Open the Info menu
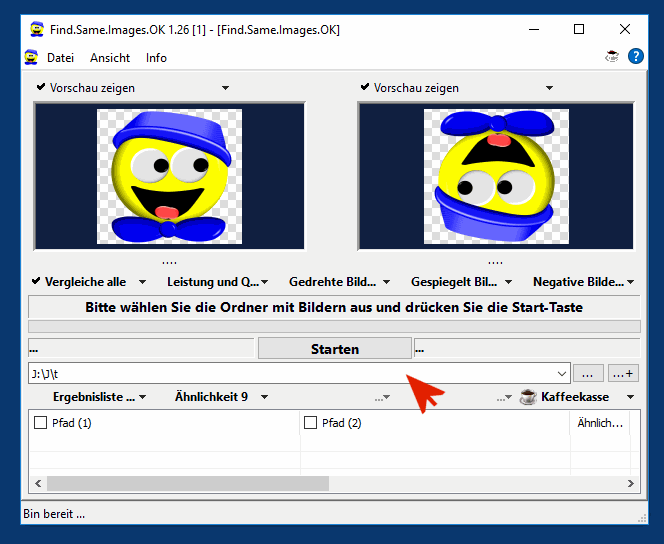The width and height of the screenshot is (664, 544). tap(156, 58)
